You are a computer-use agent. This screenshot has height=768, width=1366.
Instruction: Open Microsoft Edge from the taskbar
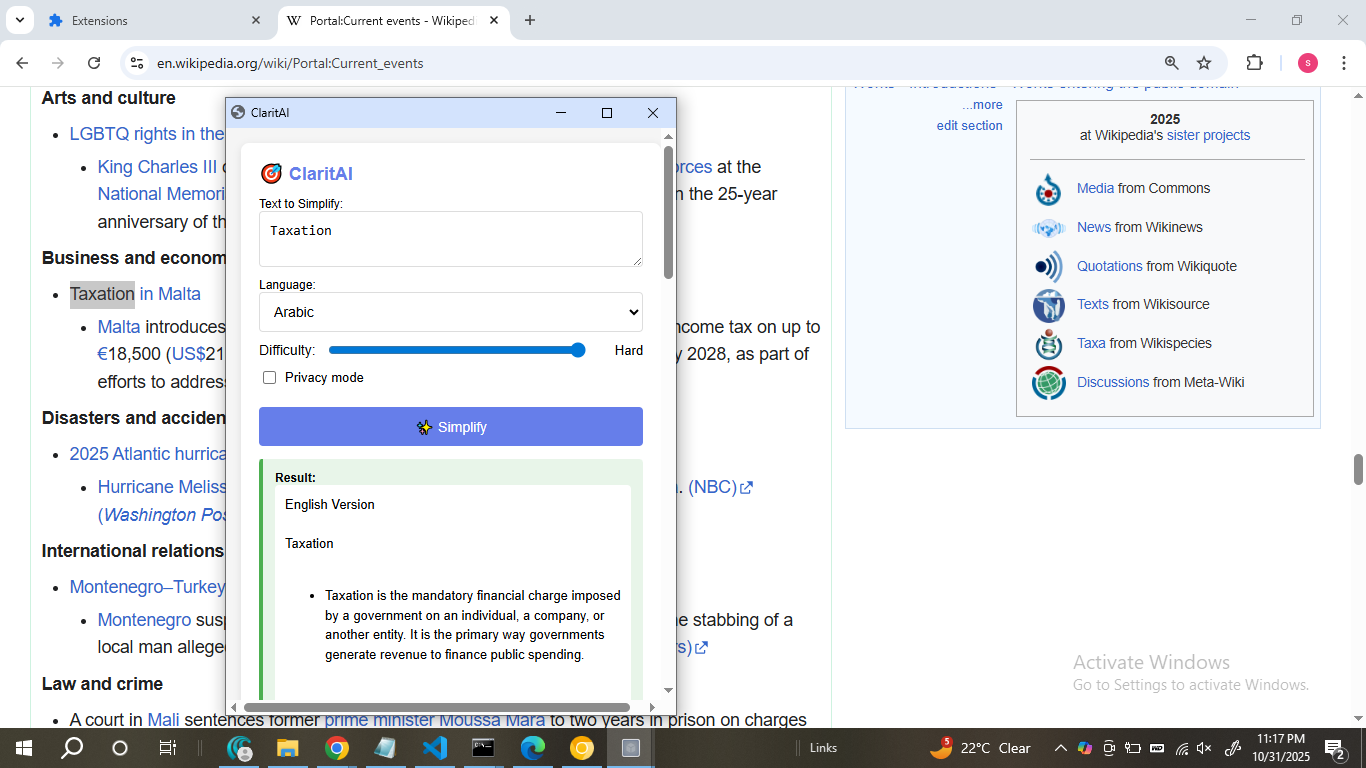[x=532, y=748]
